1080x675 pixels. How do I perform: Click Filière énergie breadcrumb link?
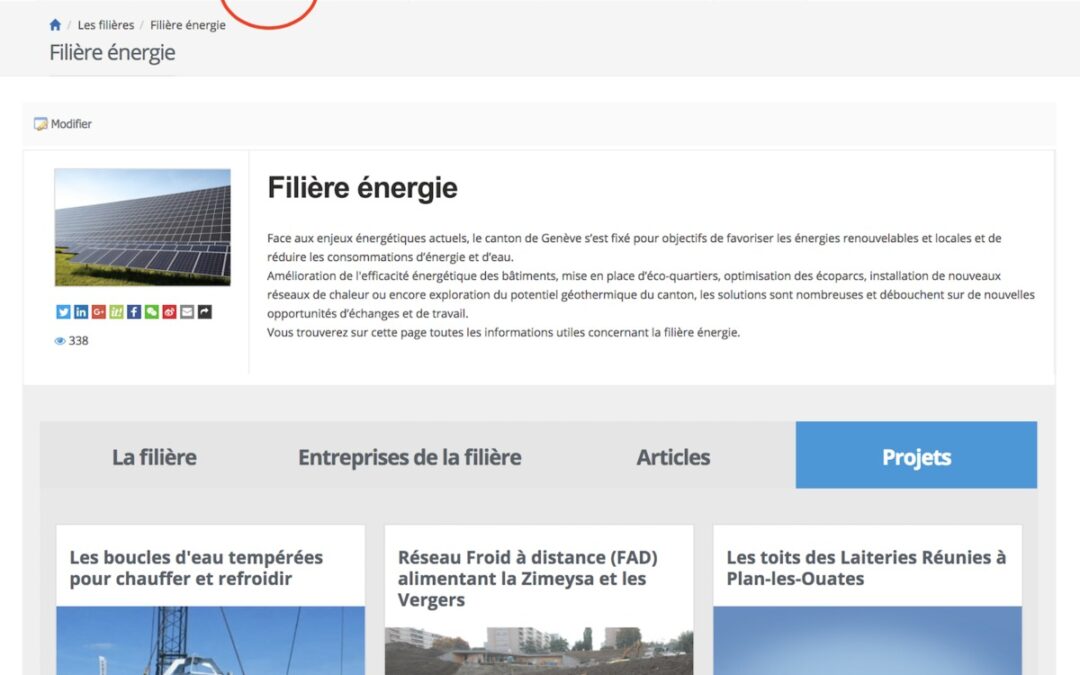click(x=187, y=25)
